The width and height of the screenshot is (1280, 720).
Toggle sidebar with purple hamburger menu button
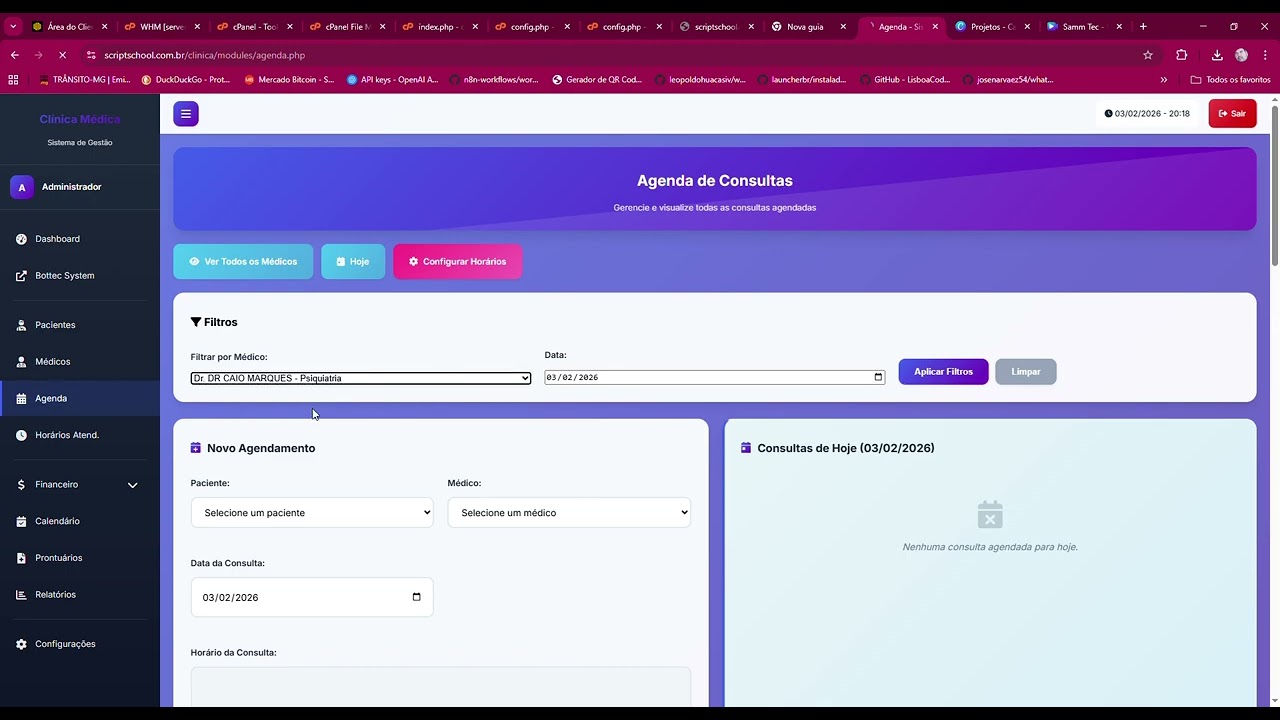pos(186,114)
